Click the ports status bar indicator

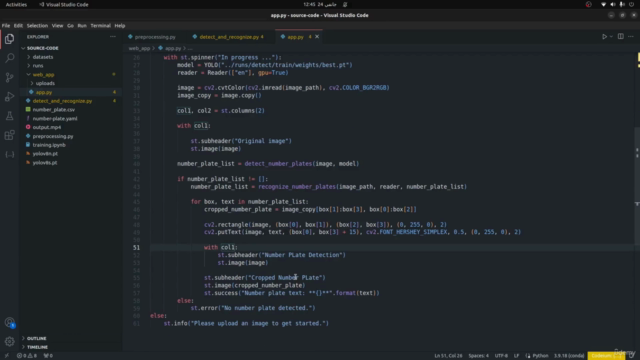(x=48, y=356)
